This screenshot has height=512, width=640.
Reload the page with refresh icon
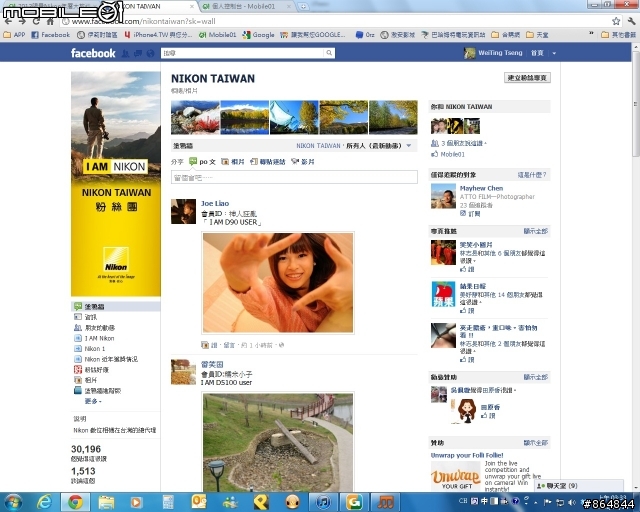[x=36, y=21]
